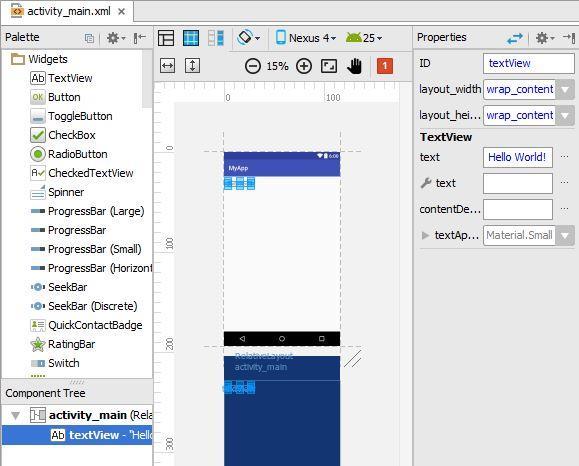The image size is (579, 466).
Task: Select QuickContactBadge widget
Action: 86,325
